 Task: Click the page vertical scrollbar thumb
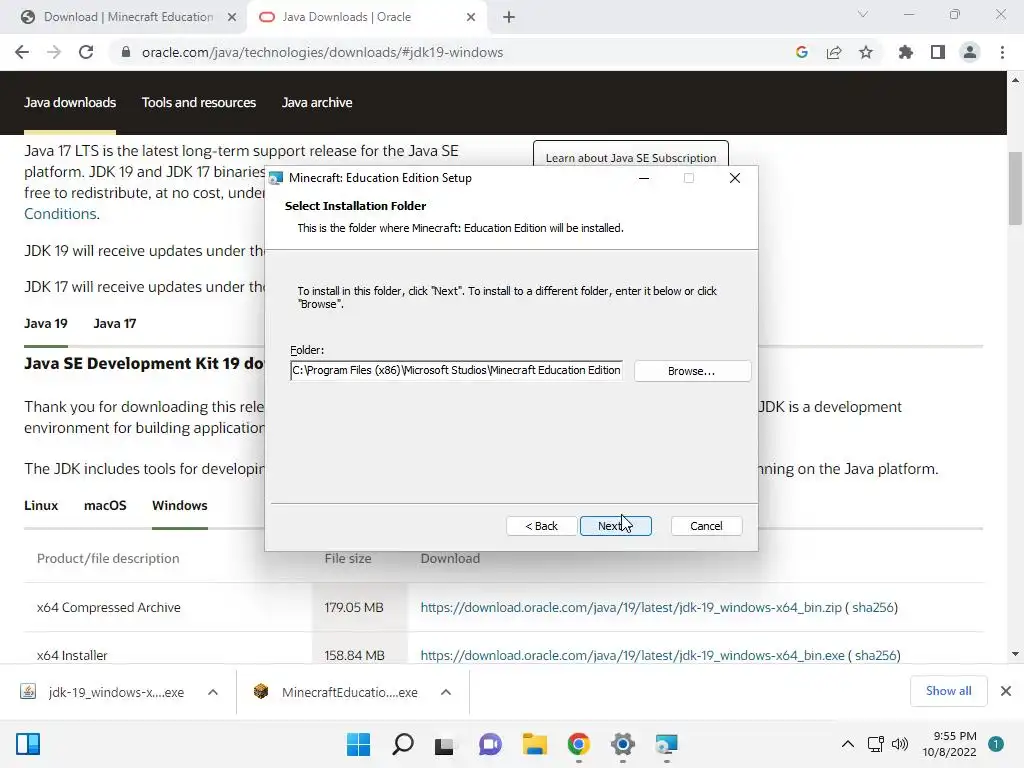click(x=1015, y=188)
